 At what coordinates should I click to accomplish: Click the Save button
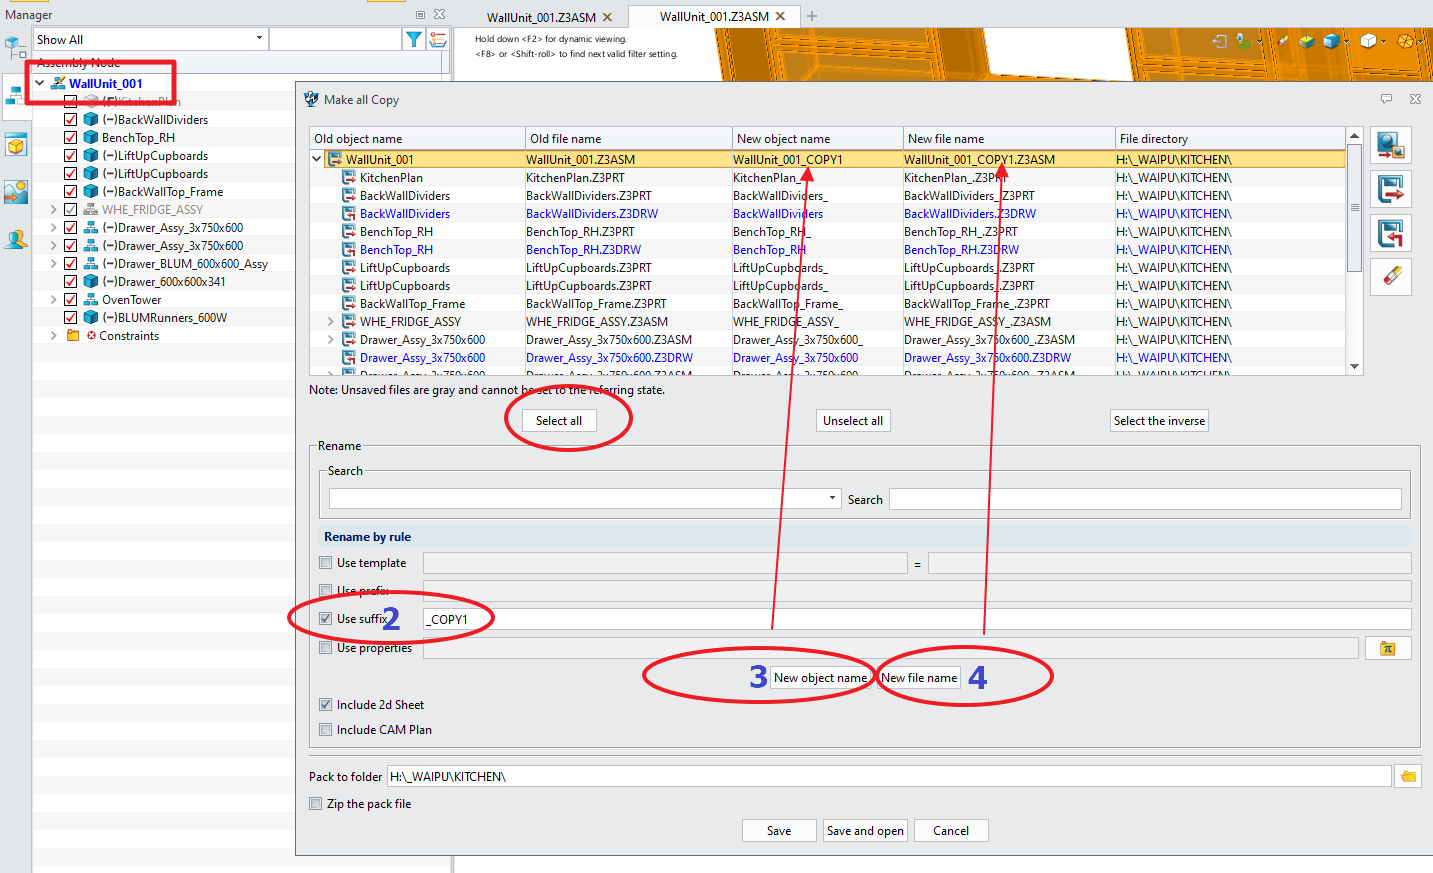coord(779,831)
